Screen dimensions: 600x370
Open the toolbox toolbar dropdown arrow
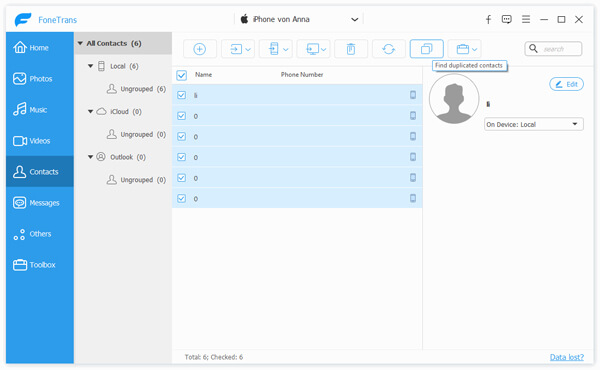[x=474, y=49]
